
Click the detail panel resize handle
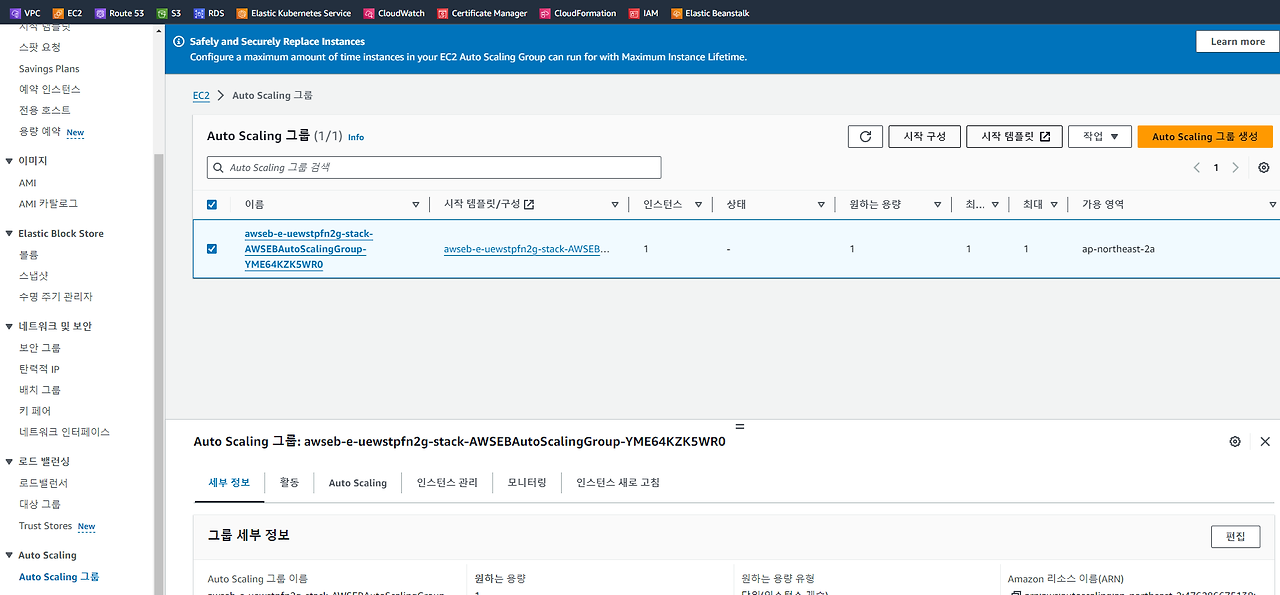click(739, 426)
